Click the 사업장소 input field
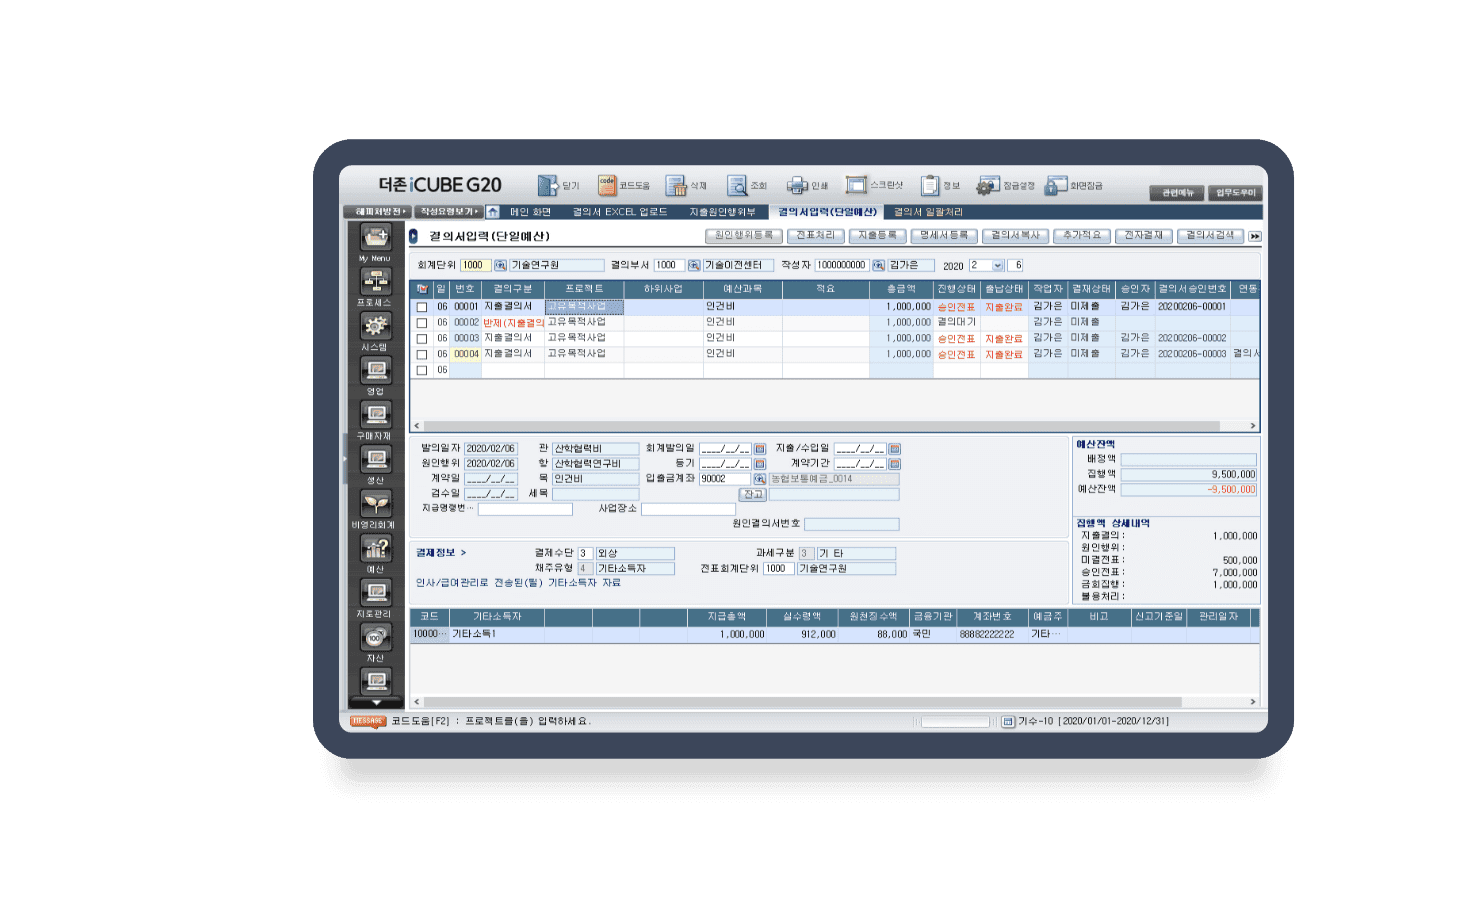1465x898 pixels. coord(688,509)
